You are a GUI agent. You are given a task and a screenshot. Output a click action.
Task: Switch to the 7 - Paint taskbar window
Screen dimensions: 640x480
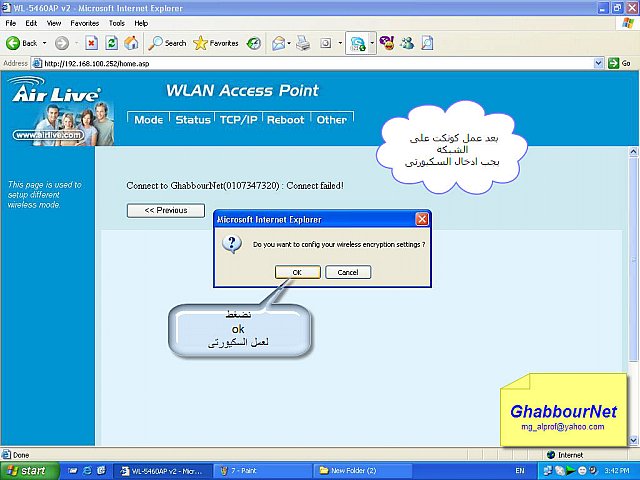(262, 471)
